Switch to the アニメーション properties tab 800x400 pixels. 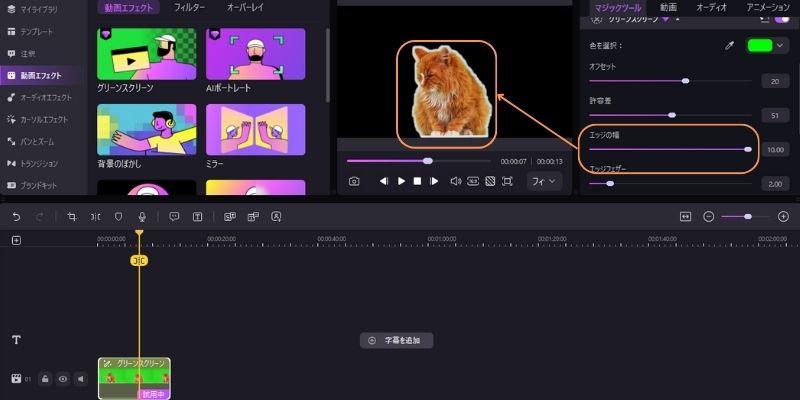pos(768,8)
